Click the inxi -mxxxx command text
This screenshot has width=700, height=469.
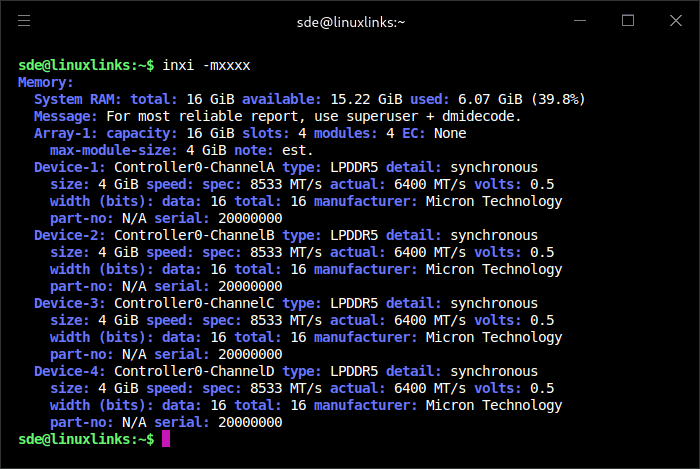point(206,65)
